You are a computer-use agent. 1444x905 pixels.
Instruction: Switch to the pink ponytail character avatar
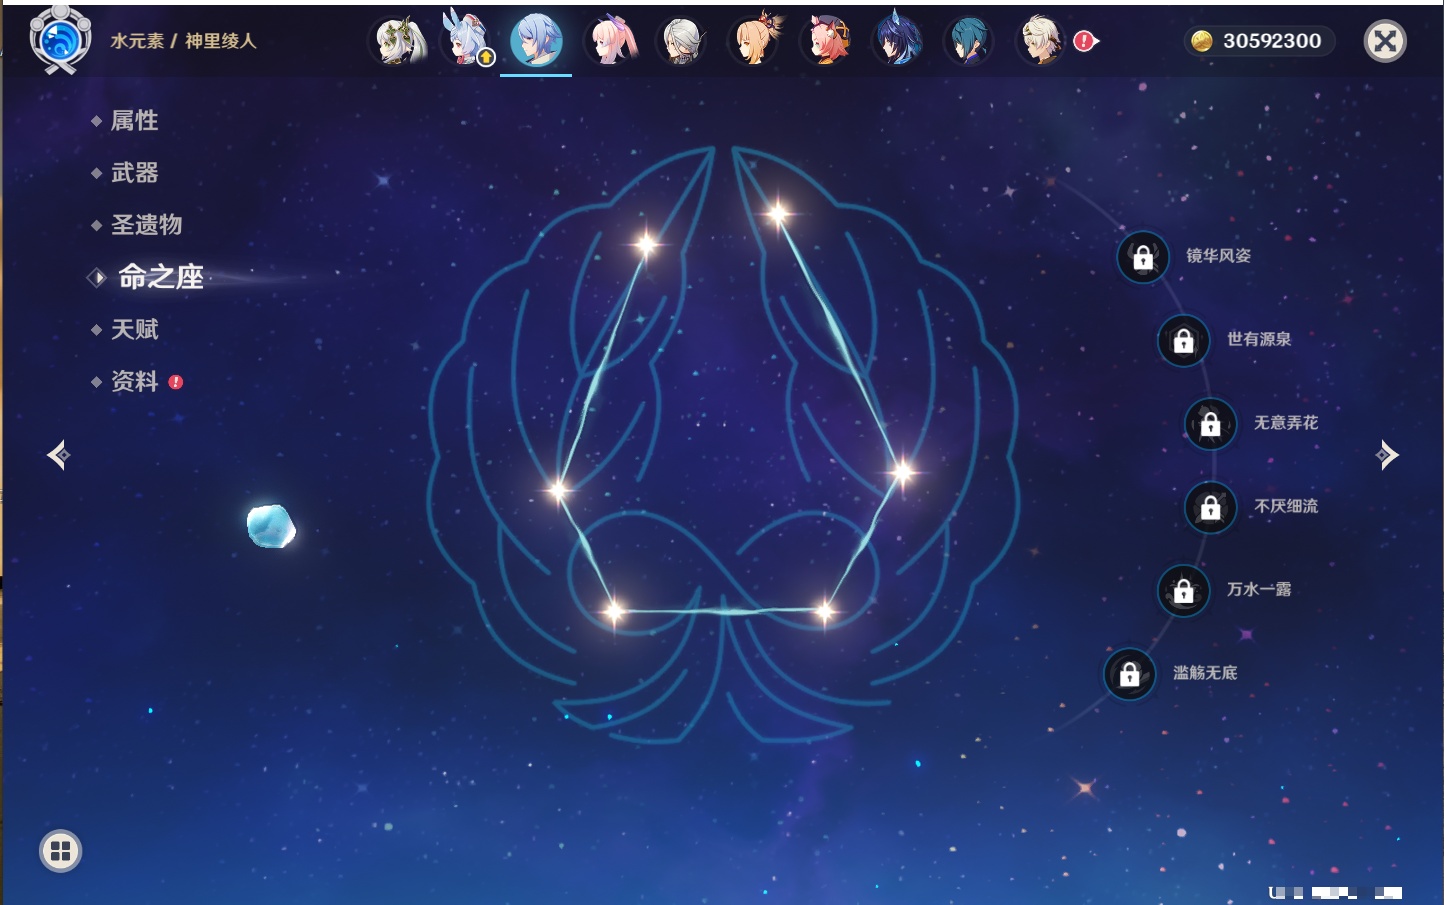611,41
